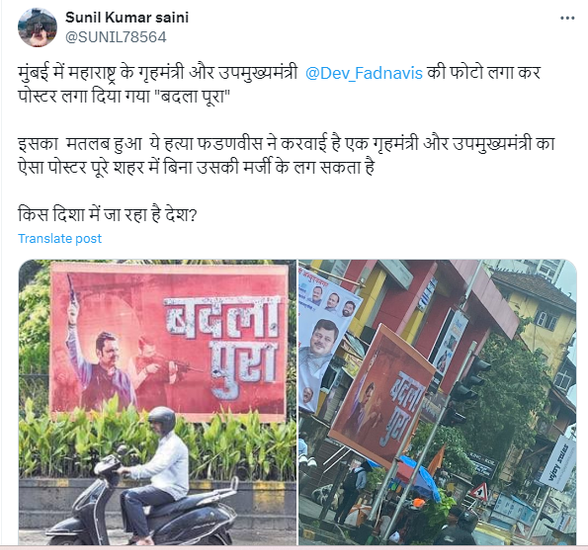Click Translate post

(60, 238)
